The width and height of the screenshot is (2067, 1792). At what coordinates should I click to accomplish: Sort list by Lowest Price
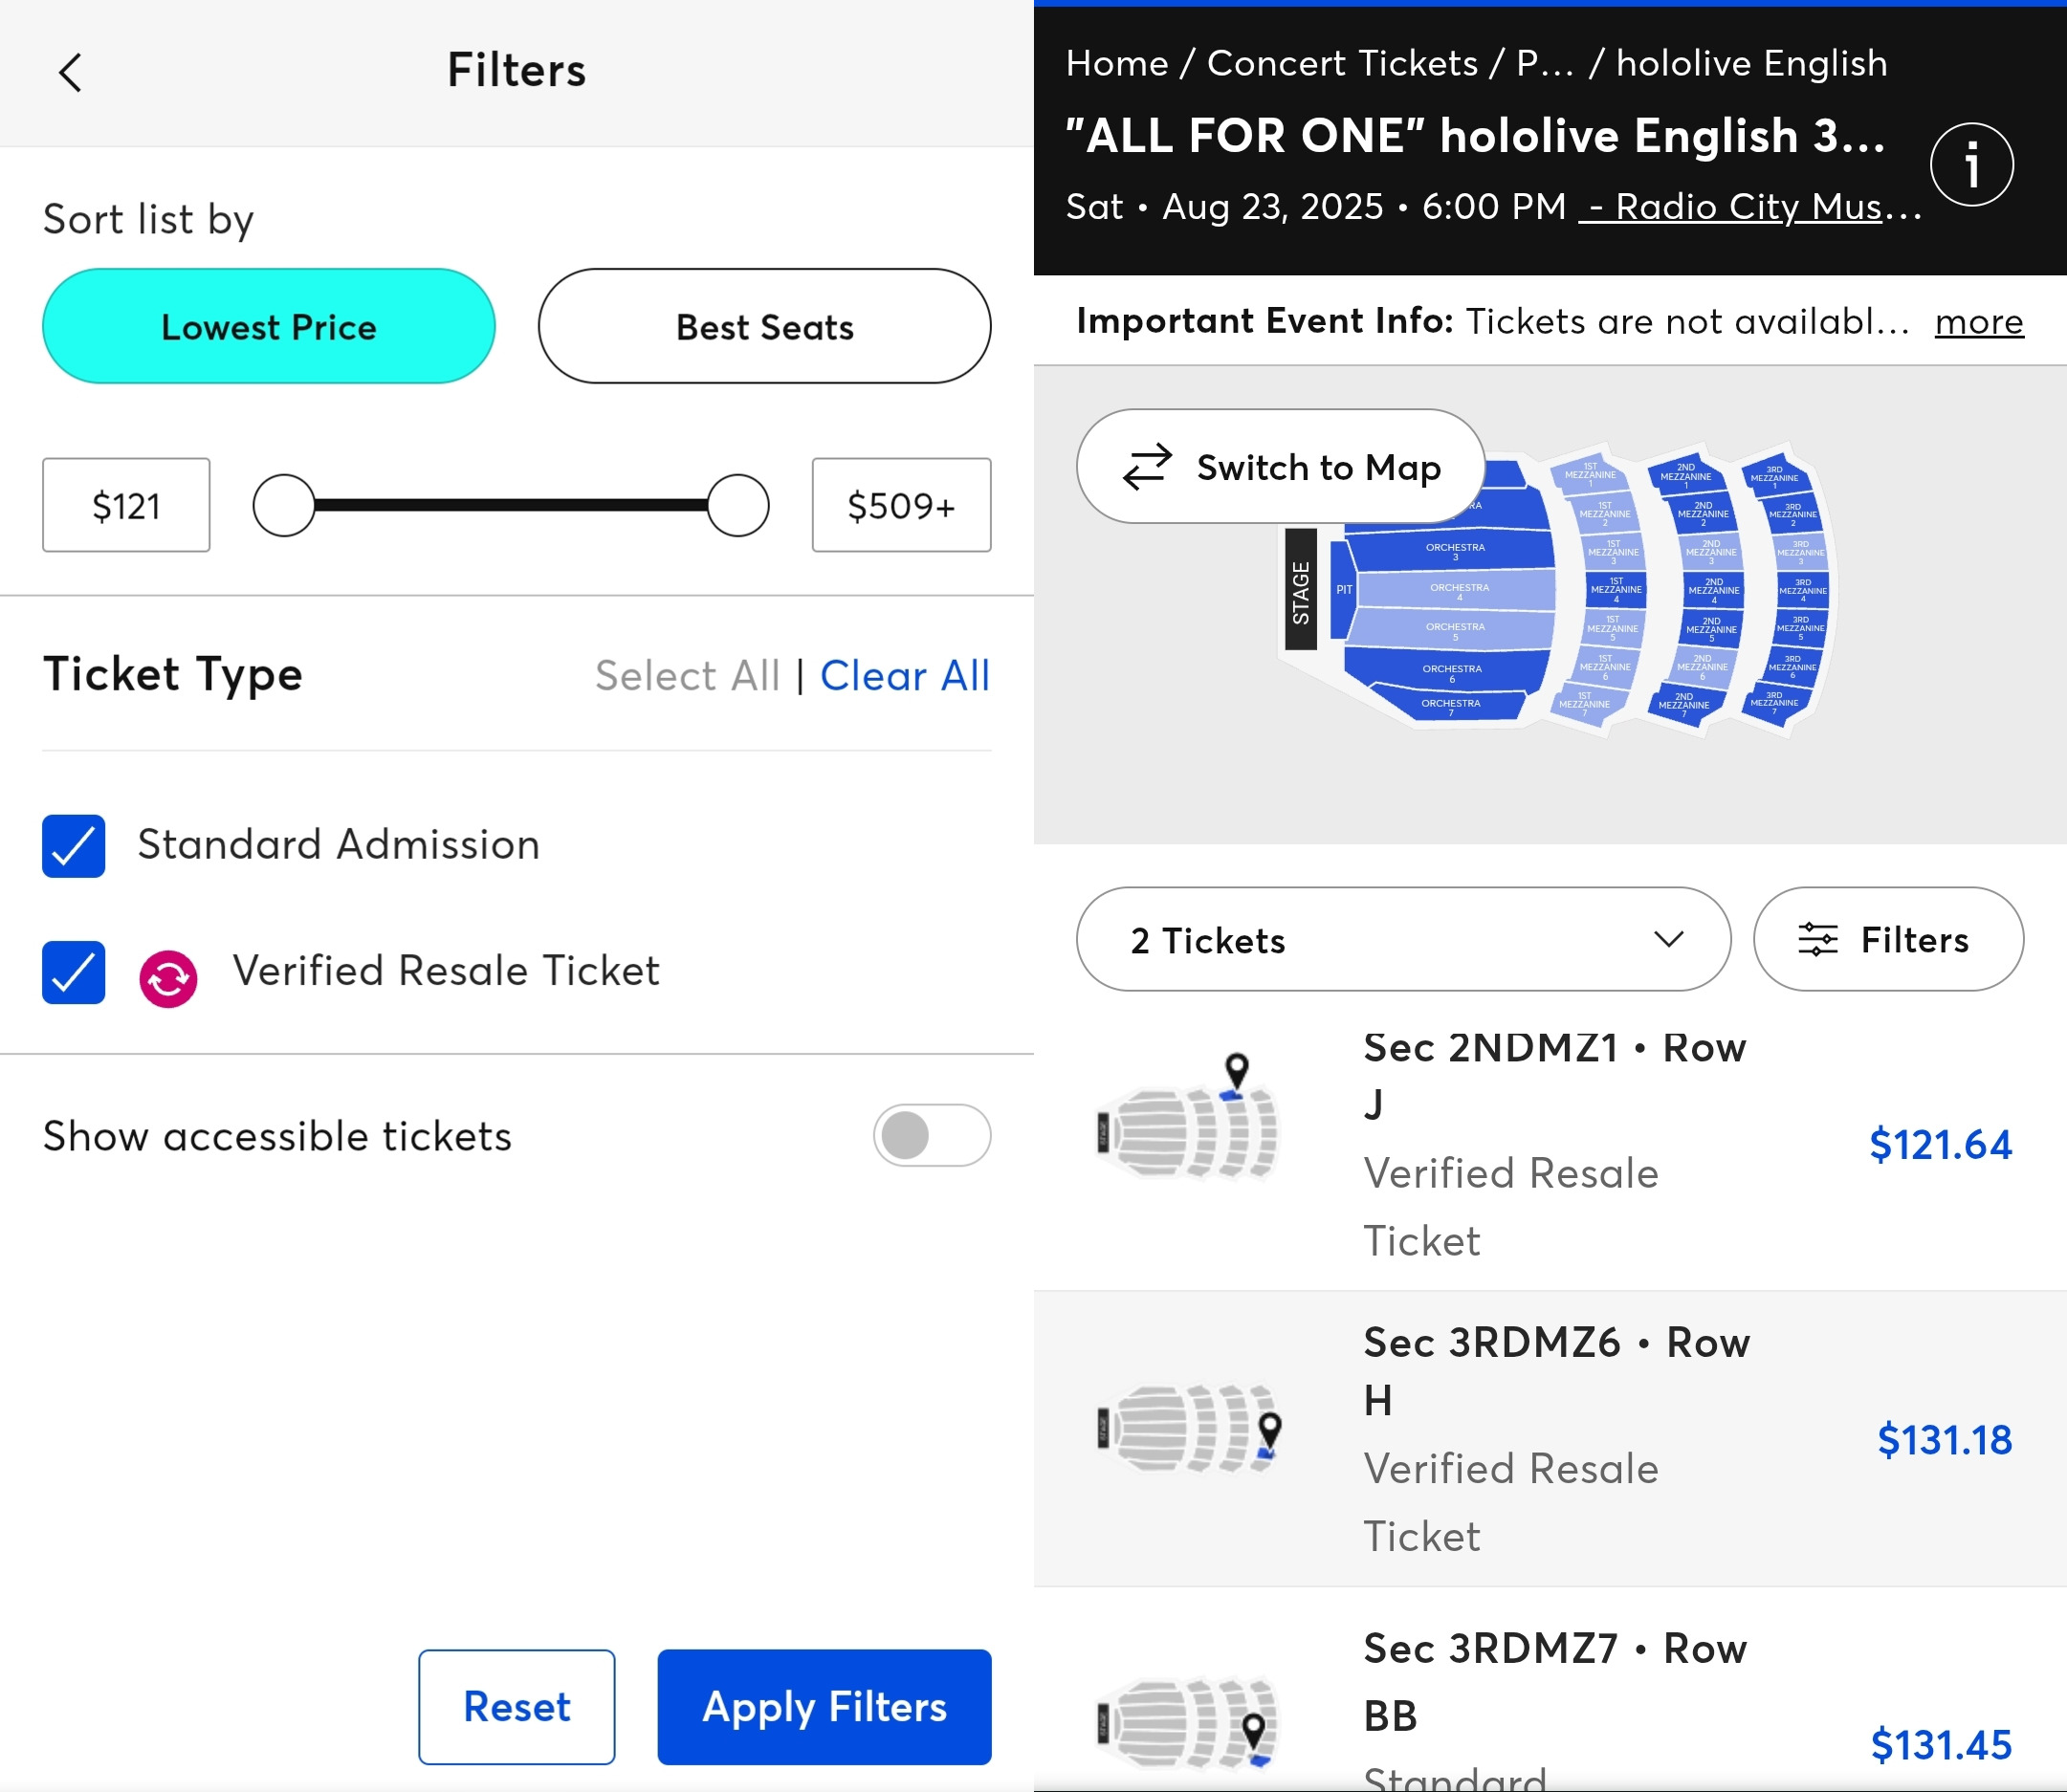click(x=268, y=326)
